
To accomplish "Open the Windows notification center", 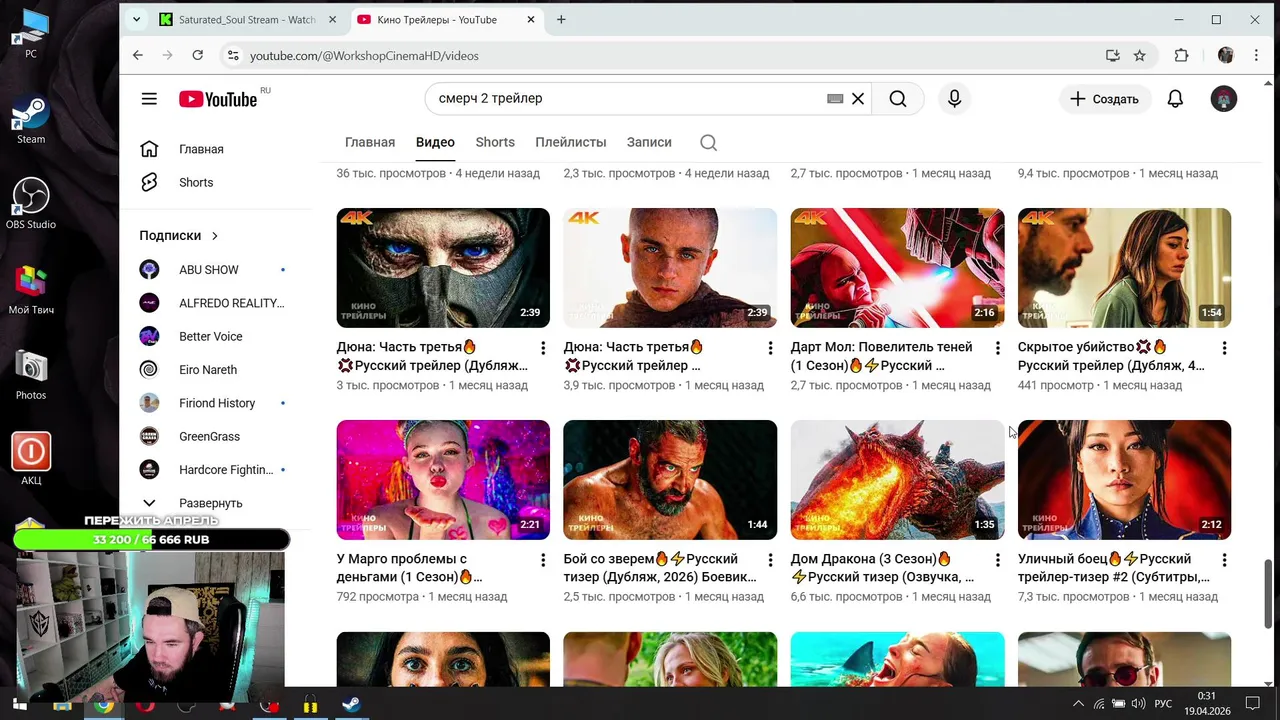I will 1253,703.
